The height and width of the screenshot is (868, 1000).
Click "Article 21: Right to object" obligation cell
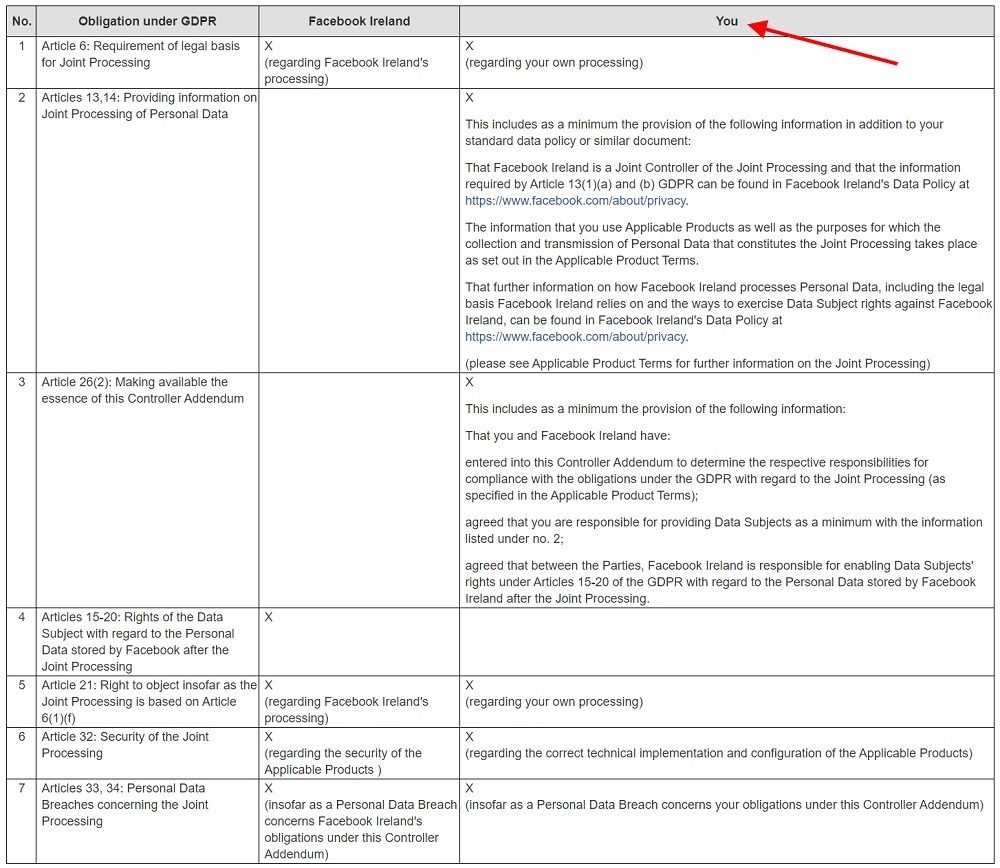point(149,702)
